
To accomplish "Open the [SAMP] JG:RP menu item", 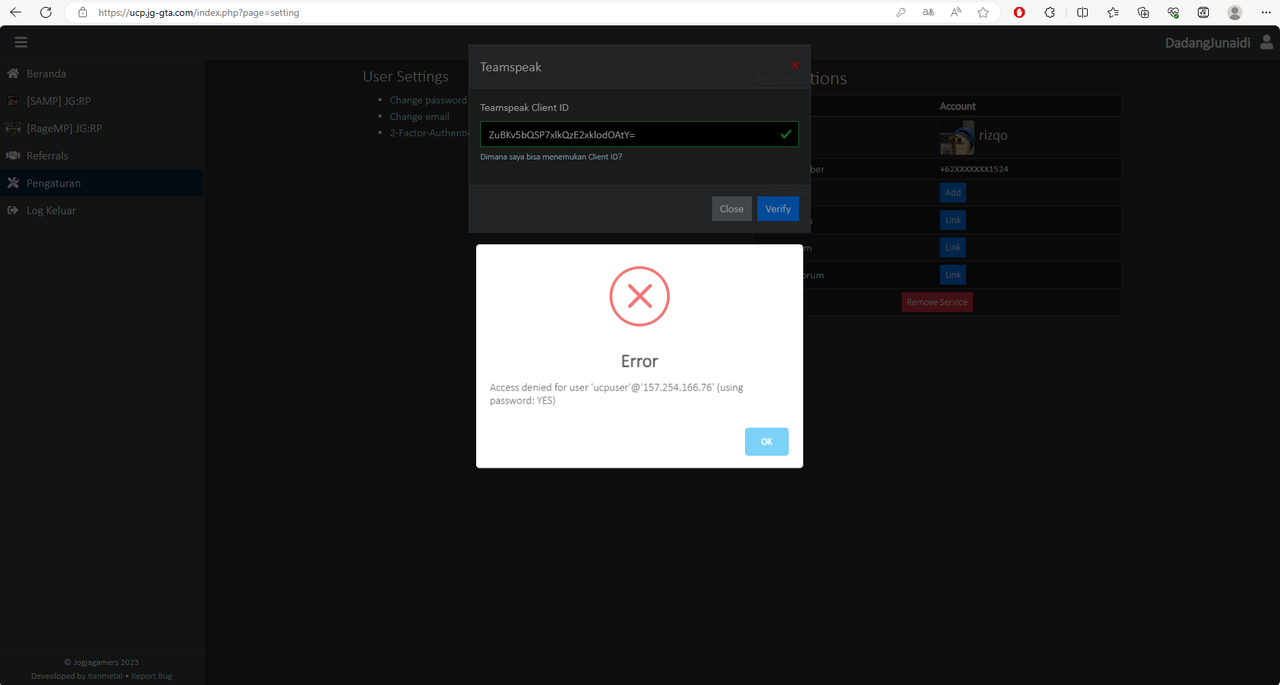I will [102, 101].
